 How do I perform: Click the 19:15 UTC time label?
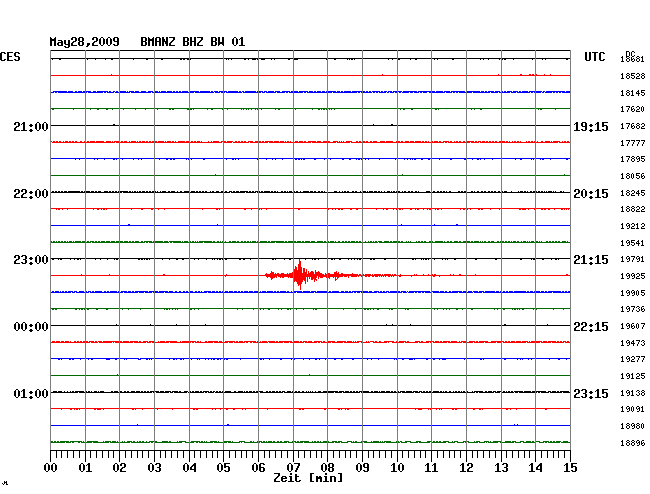(x=591, y=127)
